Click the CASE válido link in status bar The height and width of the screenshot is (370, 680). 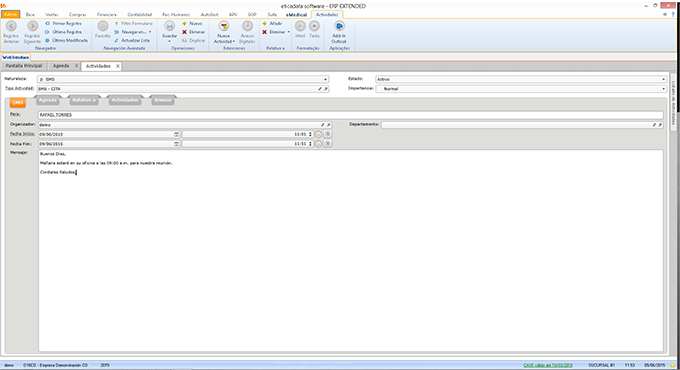pyautogui.click(x=548, y=365)
